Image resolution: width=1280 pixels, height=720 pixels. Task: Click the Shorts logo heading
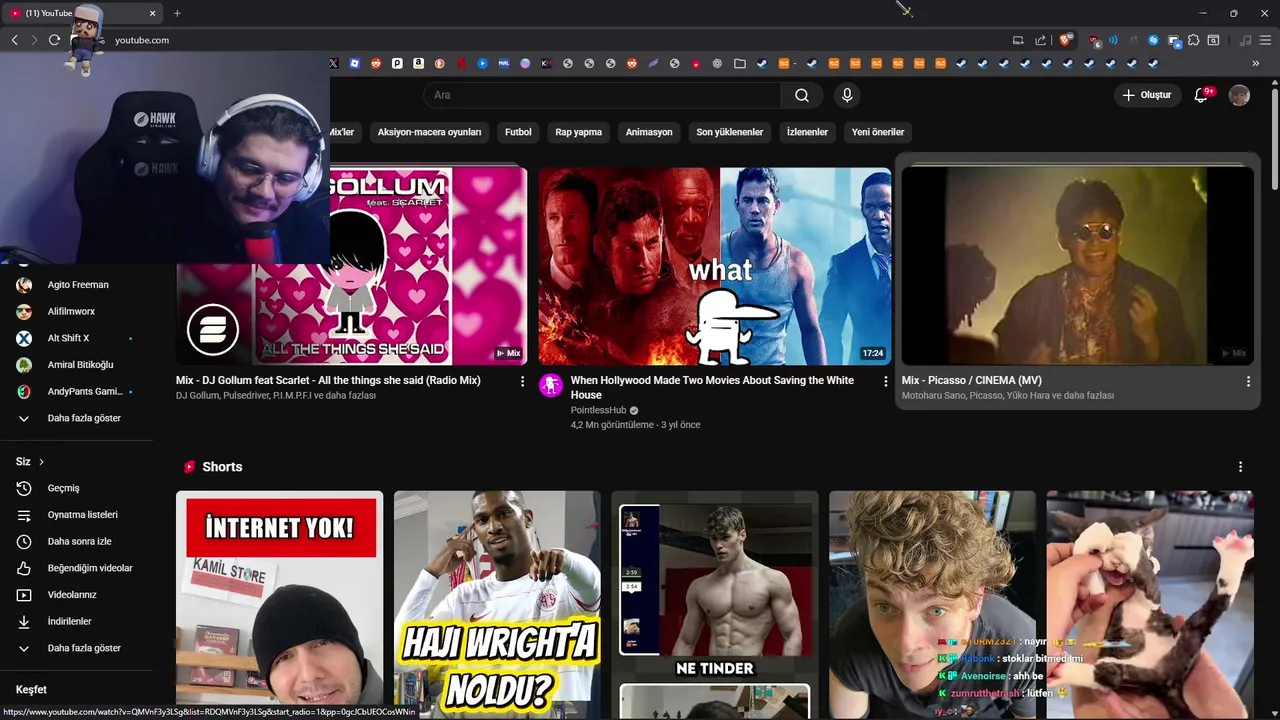point(213,467)
